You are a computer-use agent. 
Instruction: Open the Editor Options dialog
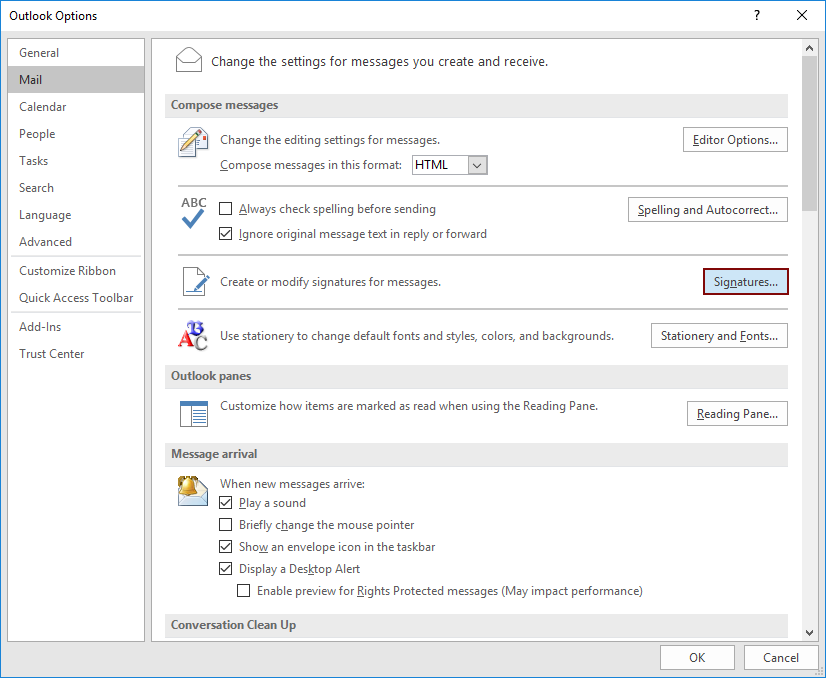click(735, 139)
